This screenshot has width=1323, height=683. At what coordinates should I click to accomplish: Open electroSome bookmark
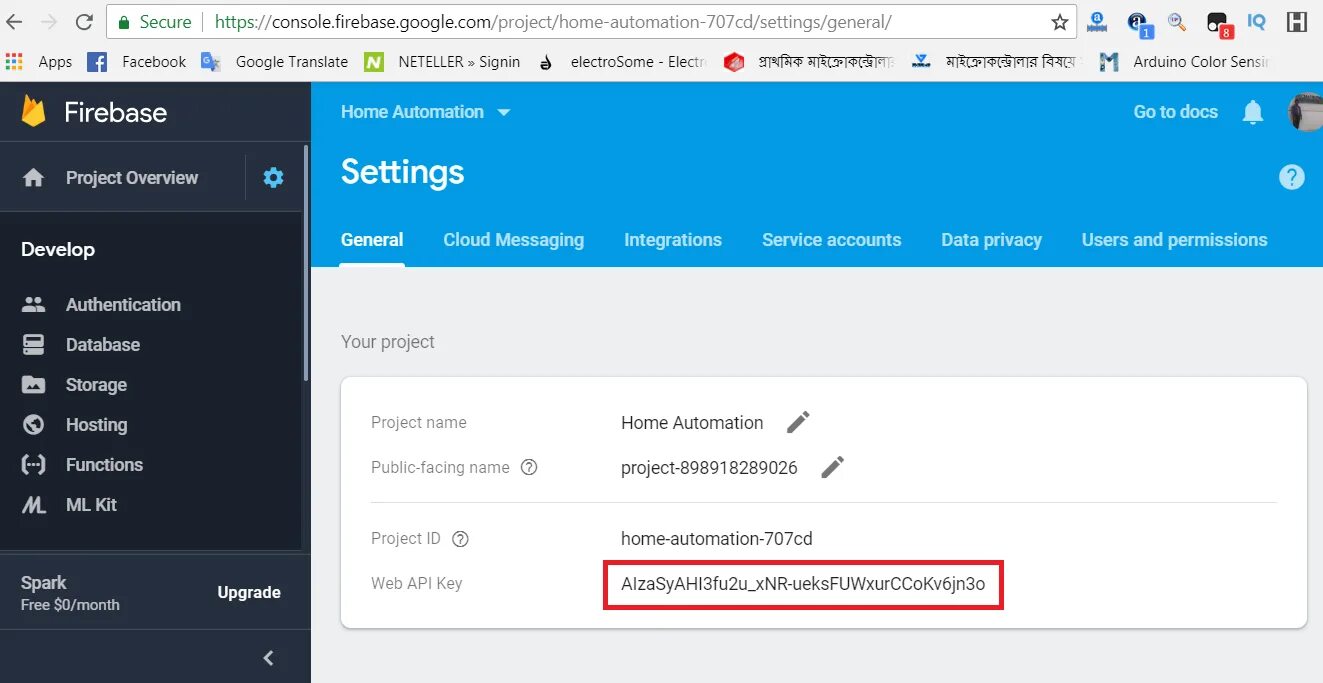pos(622,62)
